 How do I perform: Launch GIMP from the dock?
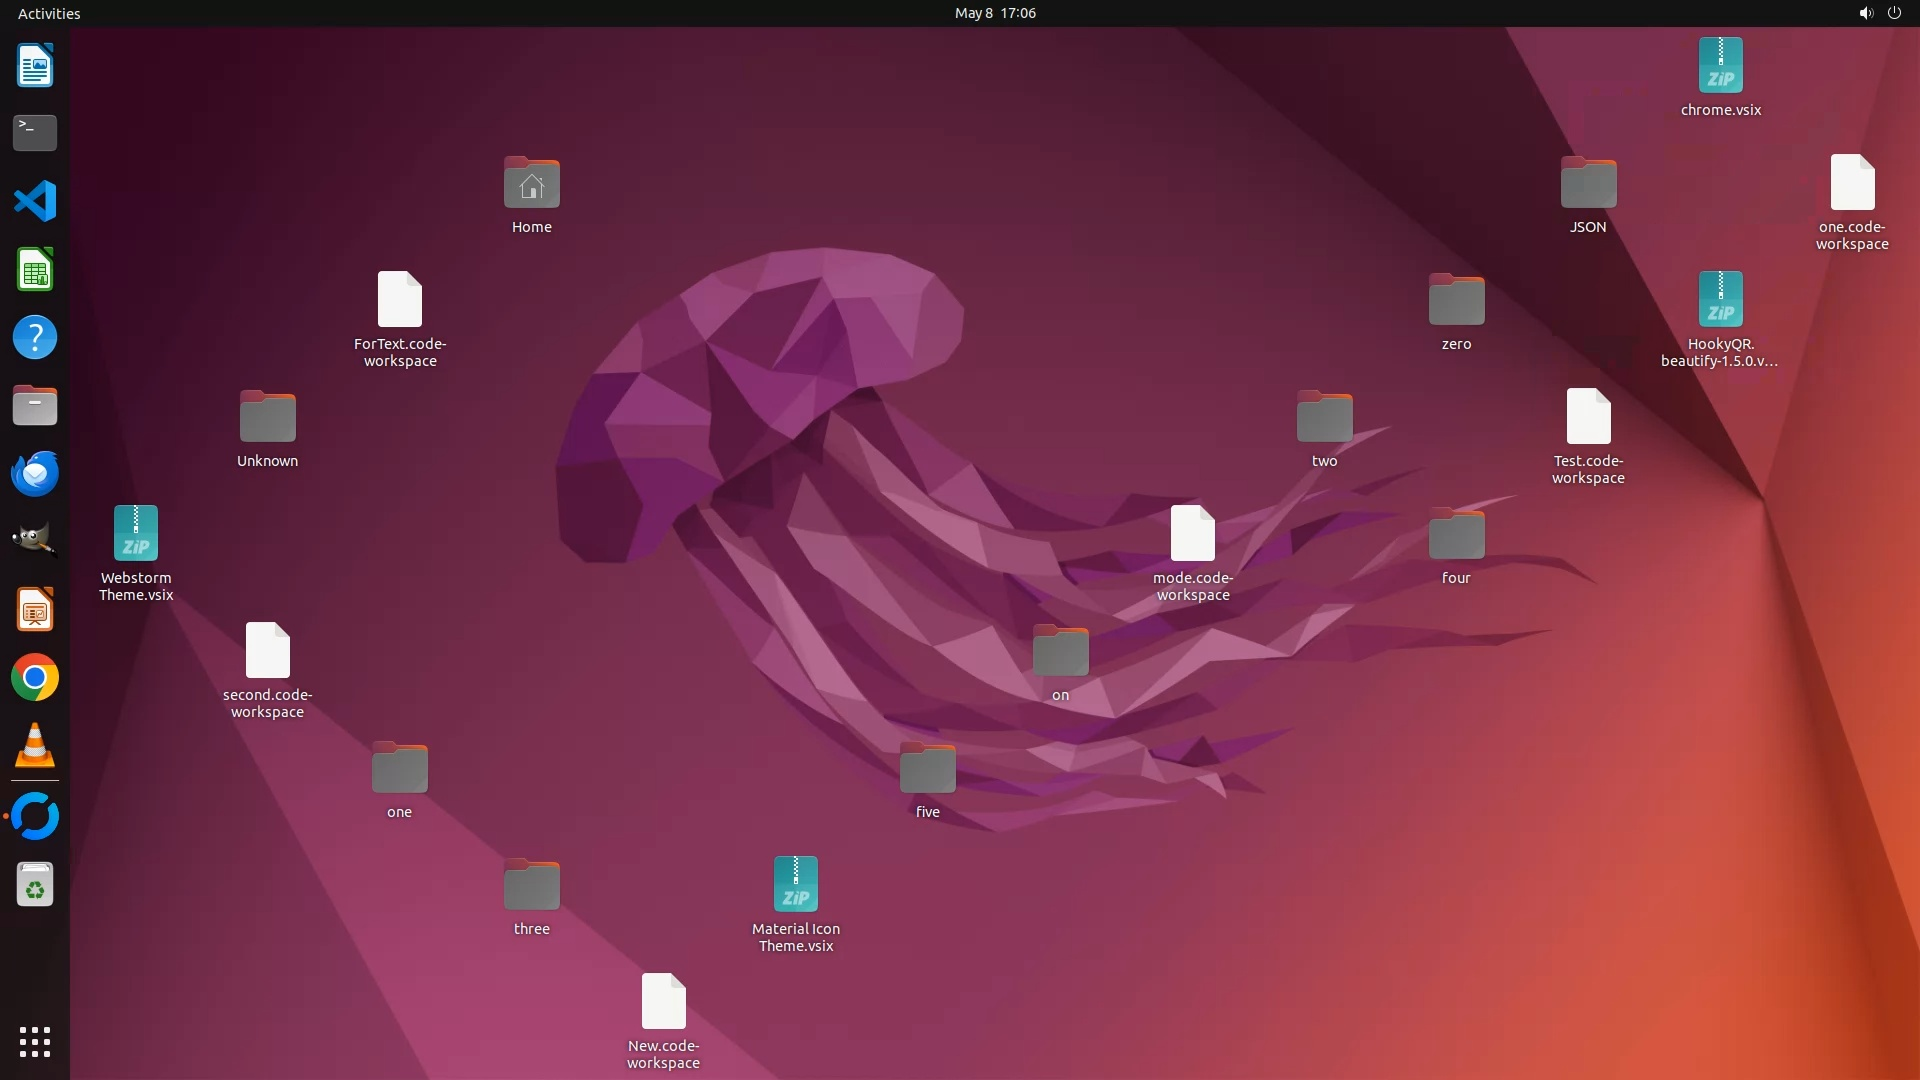tap(35, 540)
